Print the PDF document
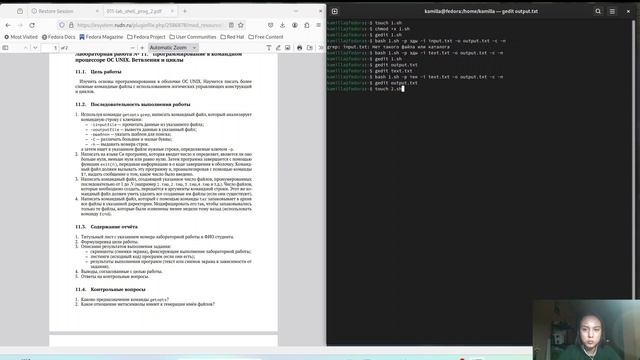The image size is (640, 360). 300,48
